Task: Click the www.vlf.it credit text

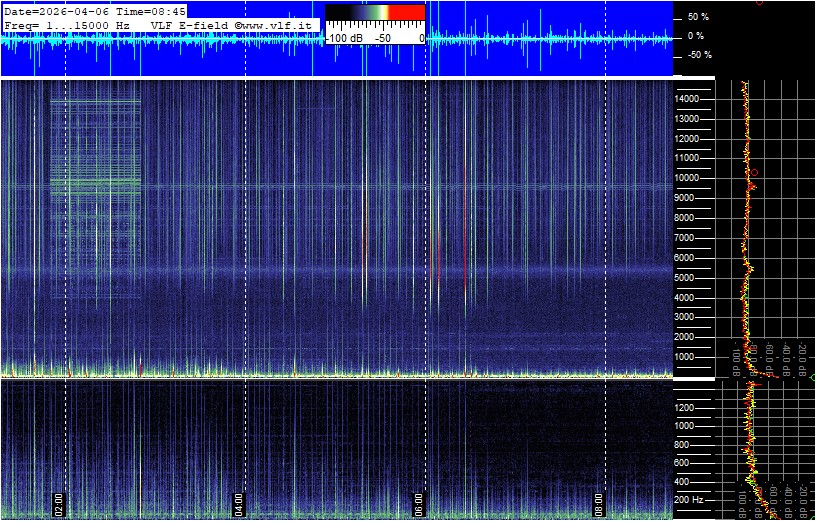Action: point(274,25)
